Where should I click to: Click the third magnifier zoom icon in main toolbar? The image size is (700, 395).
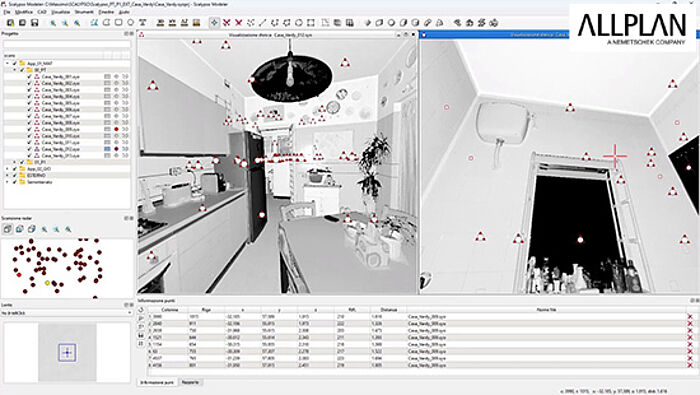click(x=77, y=23)
